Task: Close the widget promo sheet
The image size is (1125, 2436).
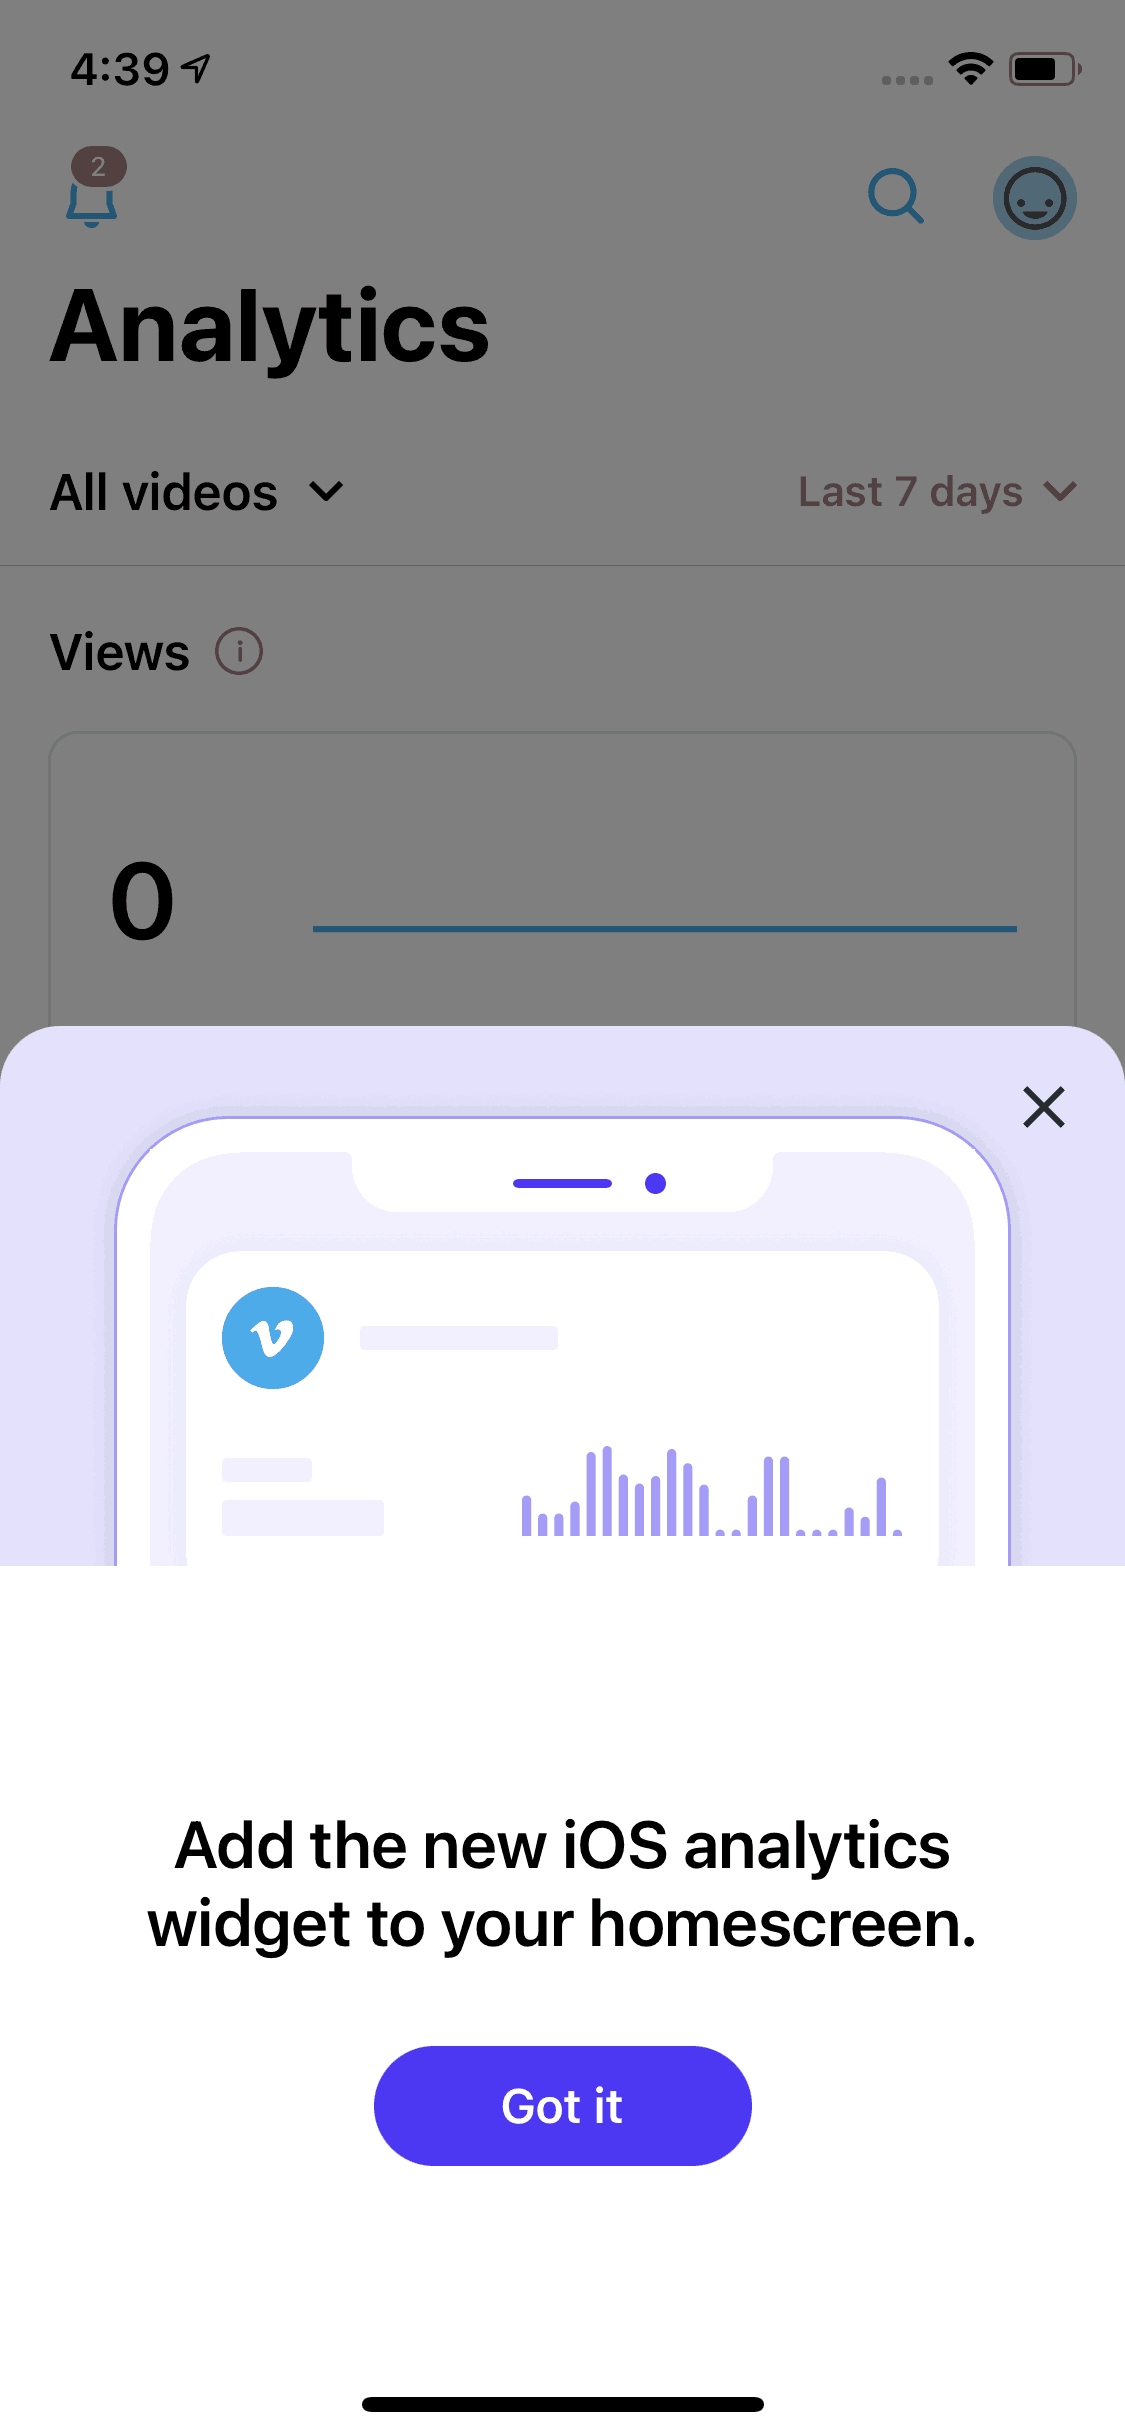Action: coord(1044,1107)
